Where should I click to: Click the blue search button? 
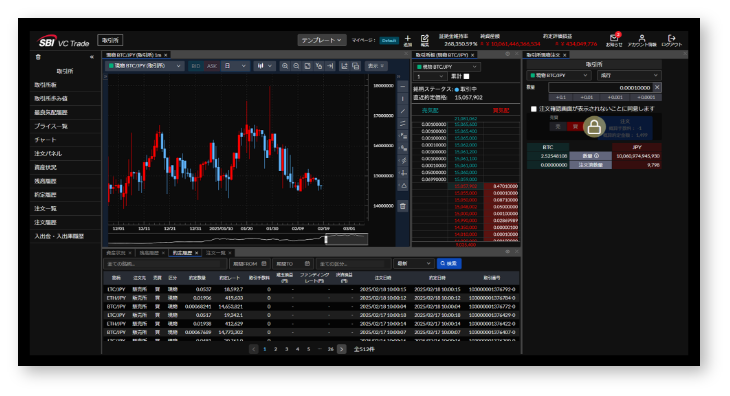(x=449, y=263)
